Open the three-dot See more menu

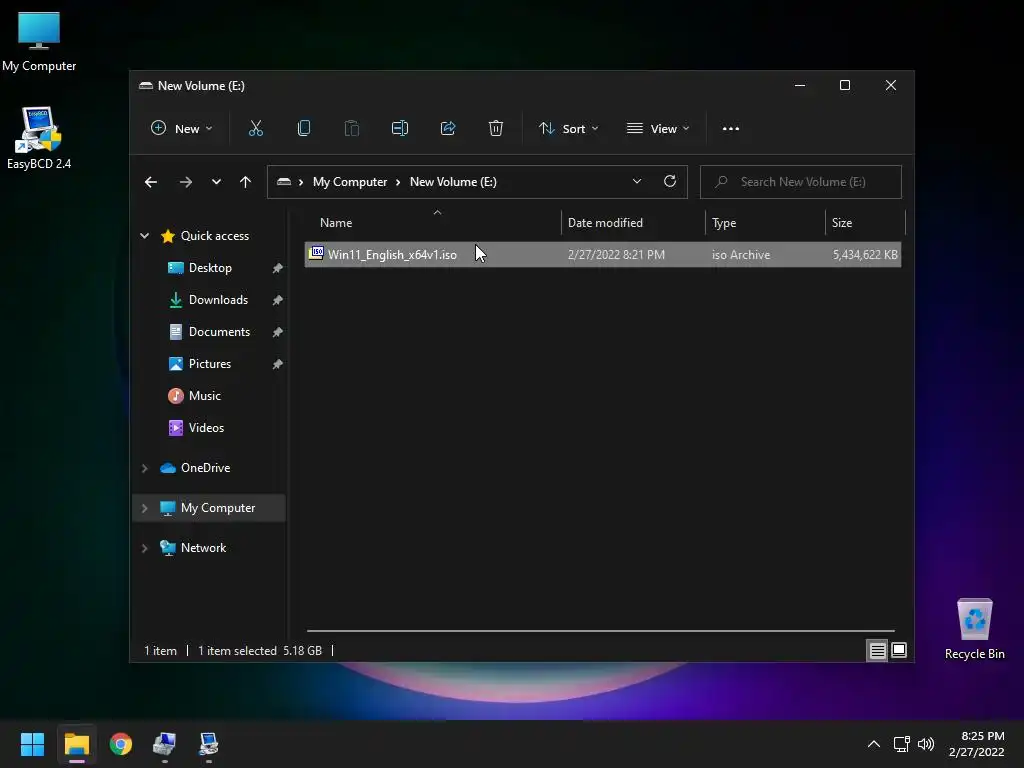click(731, 129)
